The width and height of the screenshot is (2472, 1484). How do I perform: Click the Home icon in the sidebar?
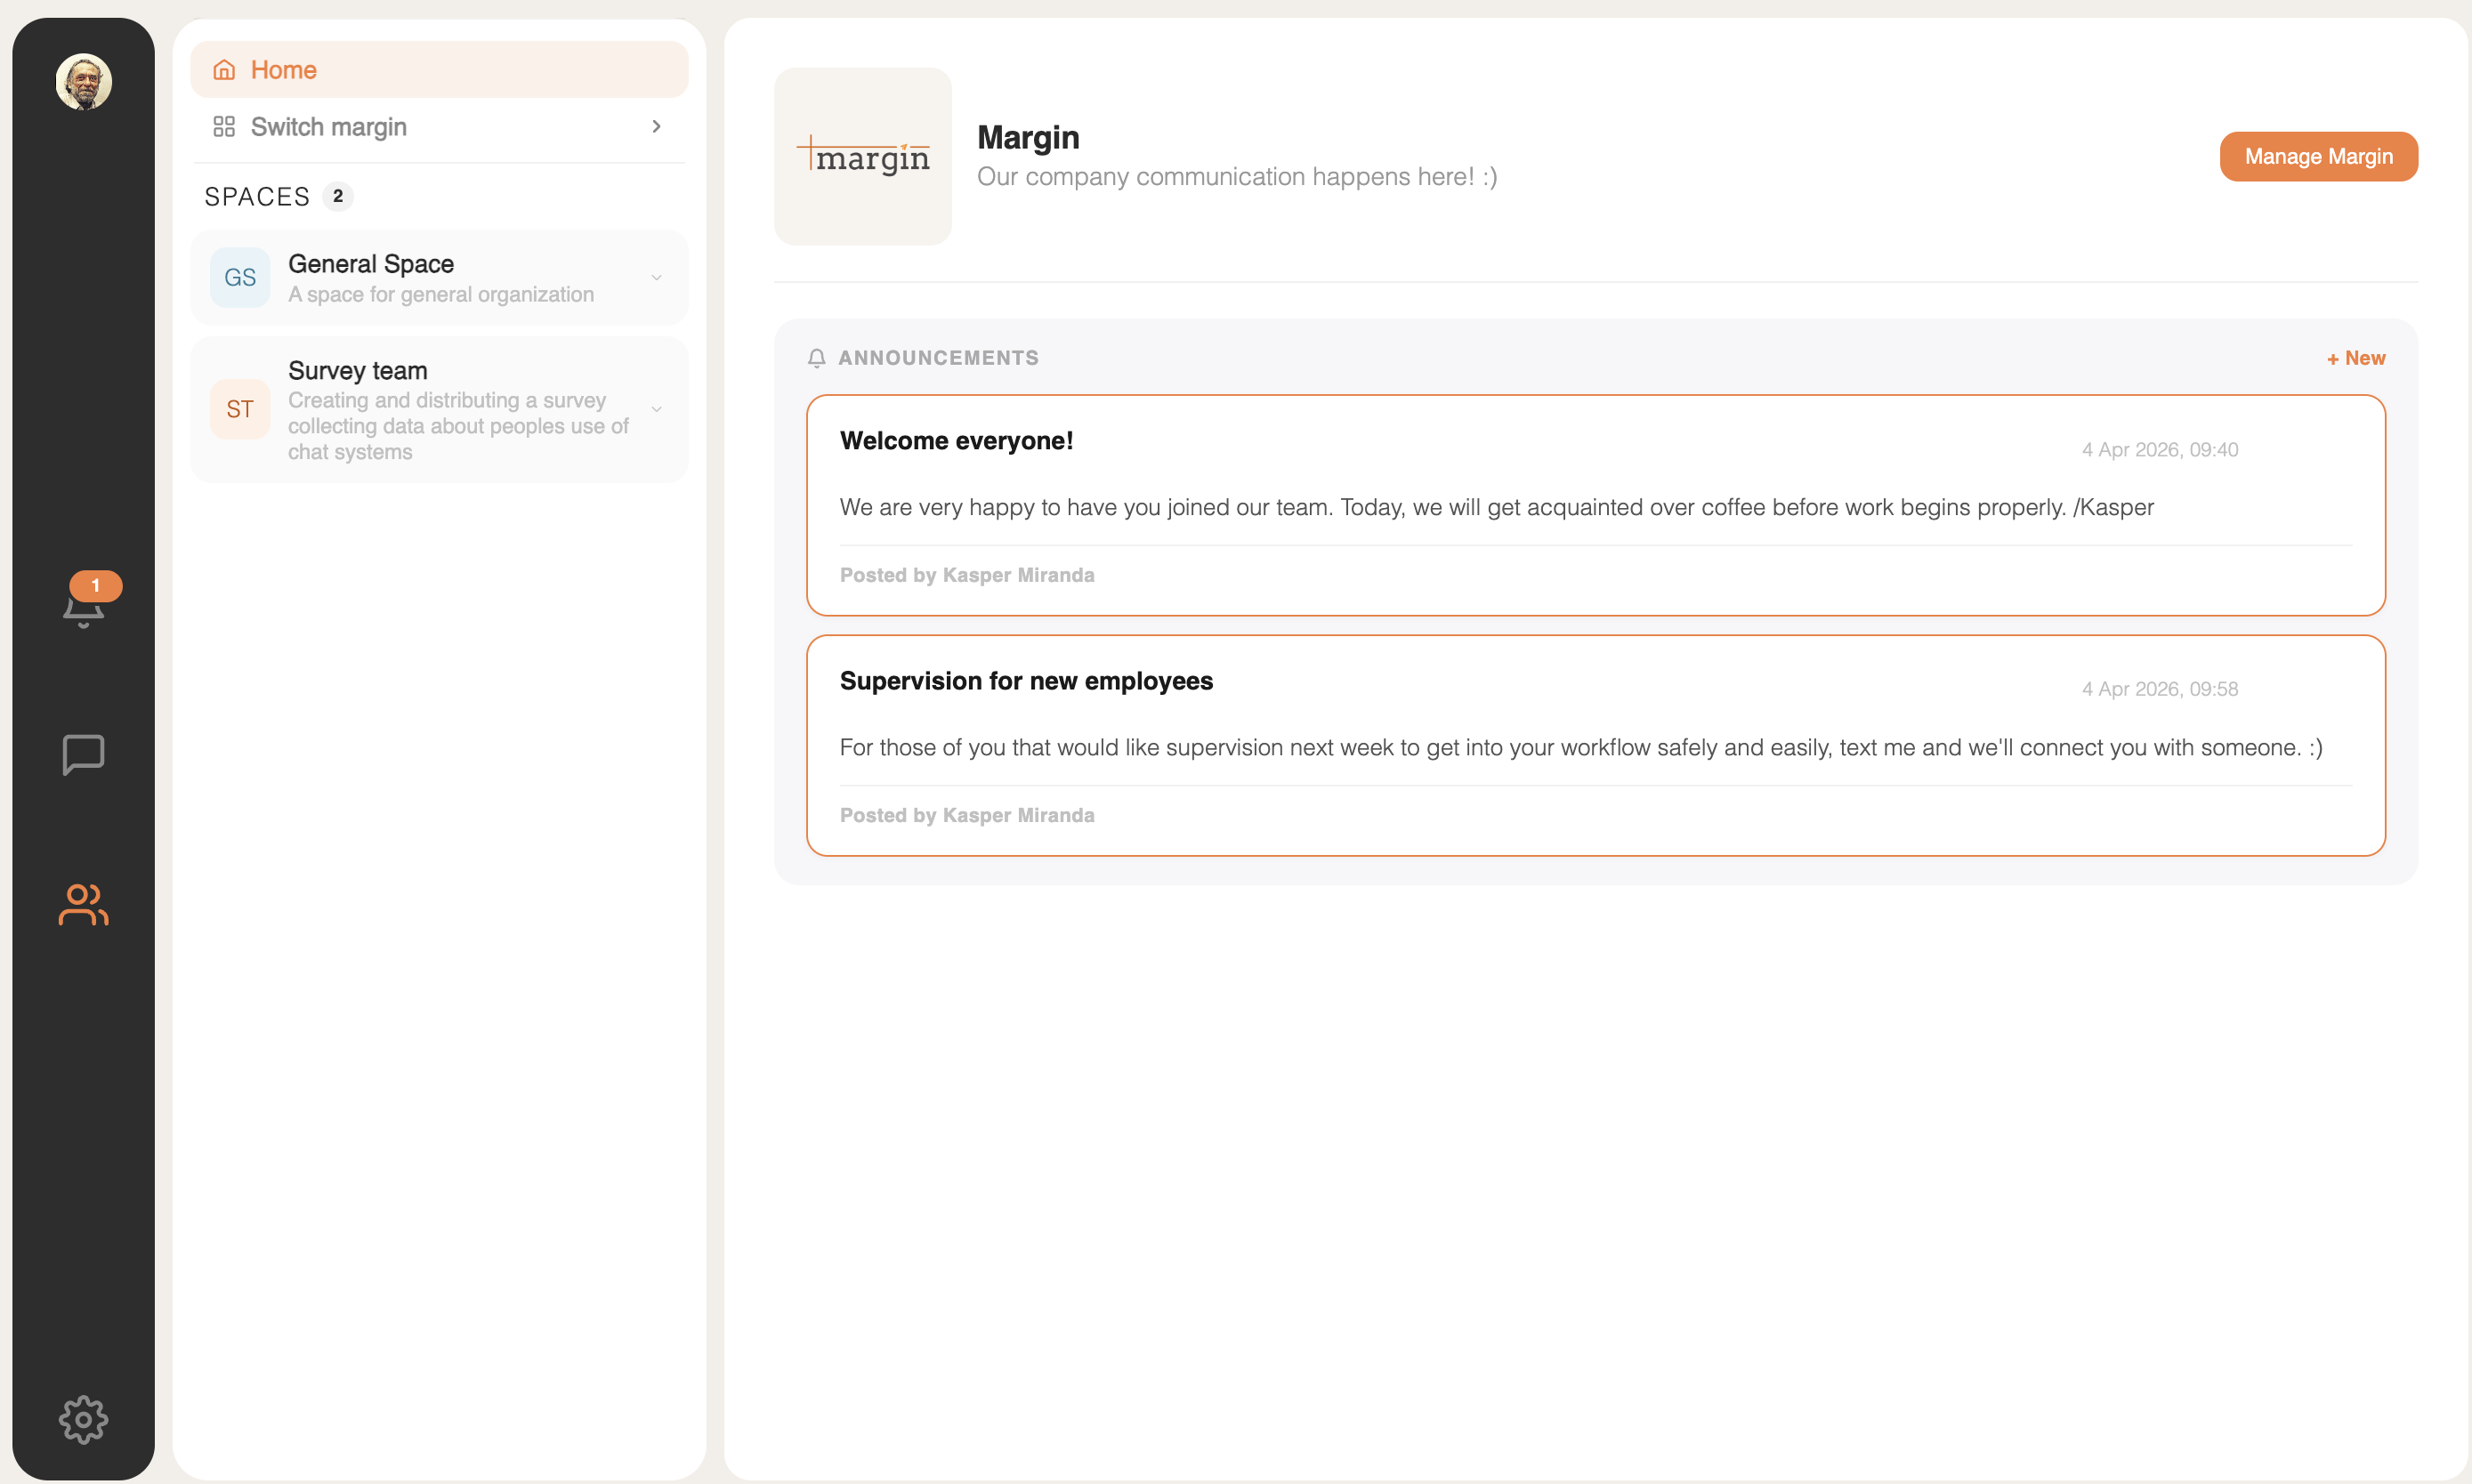224,69
